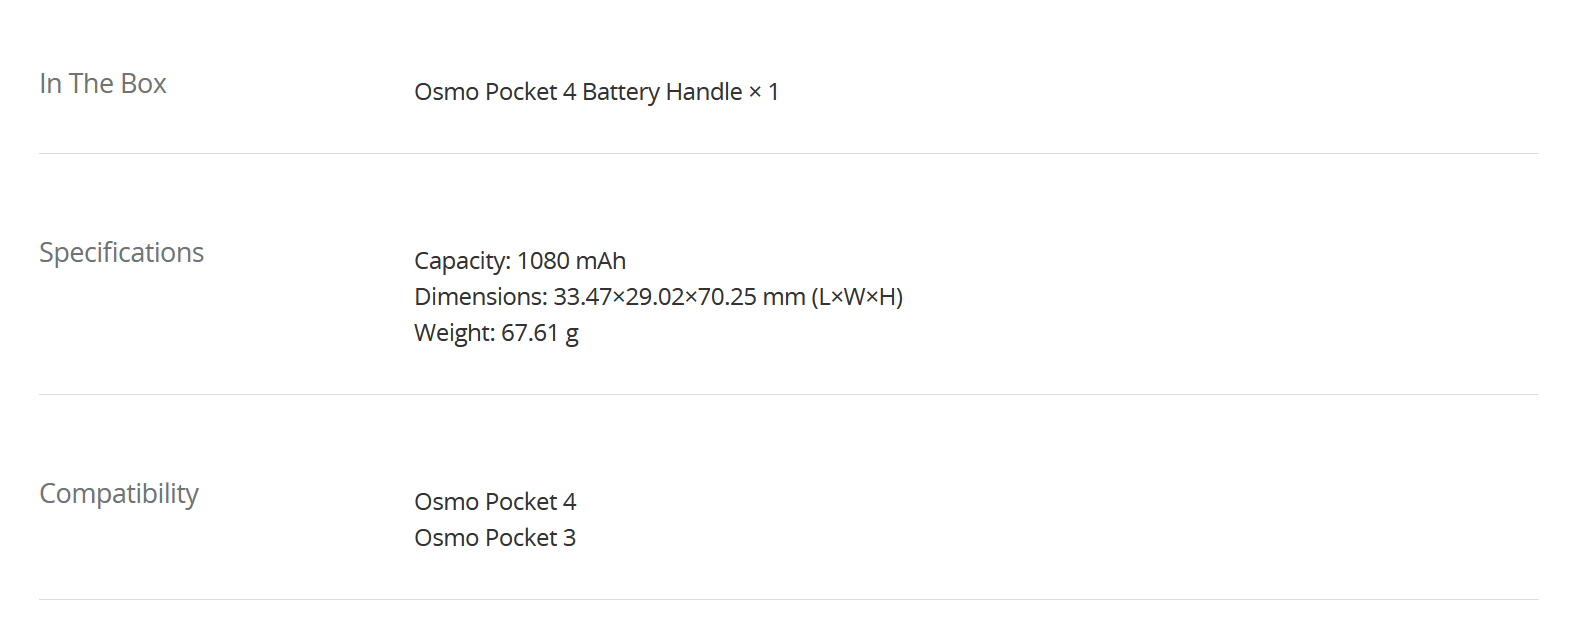Select the 1080 mAh capacity value
The image size is (1581, 628).
[x=571, y=261]
